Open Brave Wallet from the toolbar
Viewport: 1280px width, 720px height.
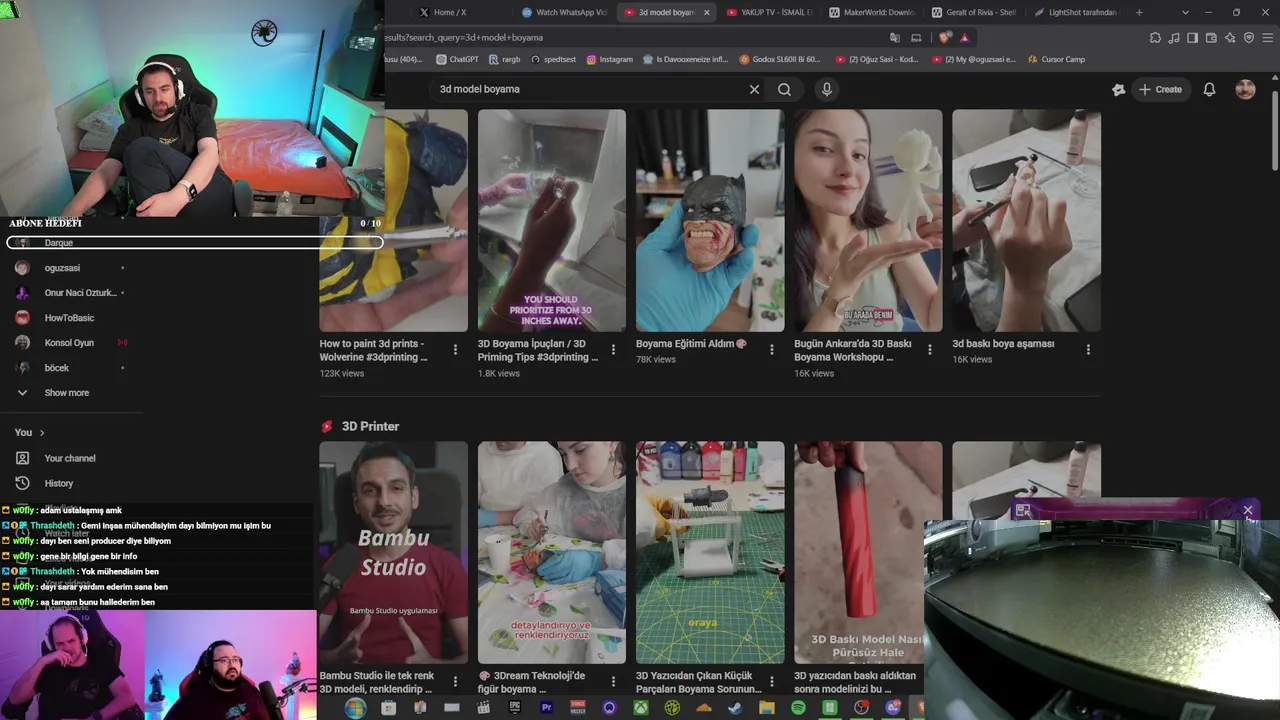[1211, 38]
